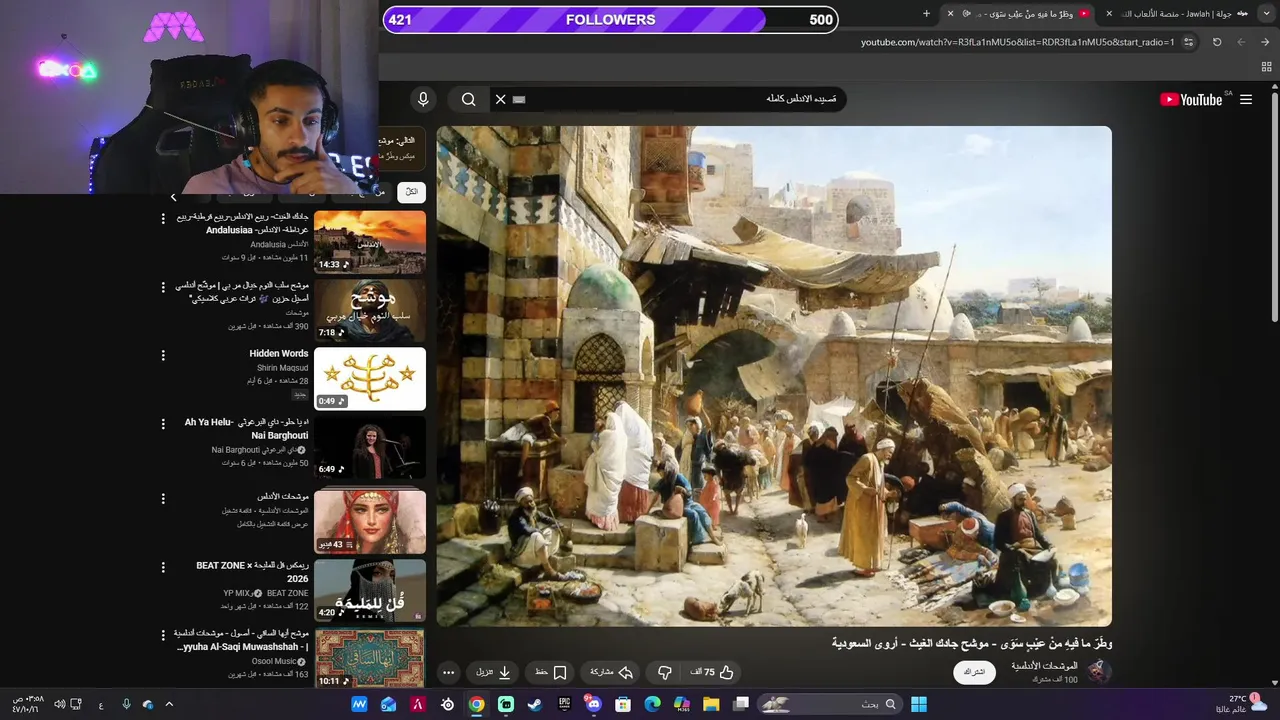Open Steam from taskbar
The height and width of the screenshot is (720, 1280).
535,704
